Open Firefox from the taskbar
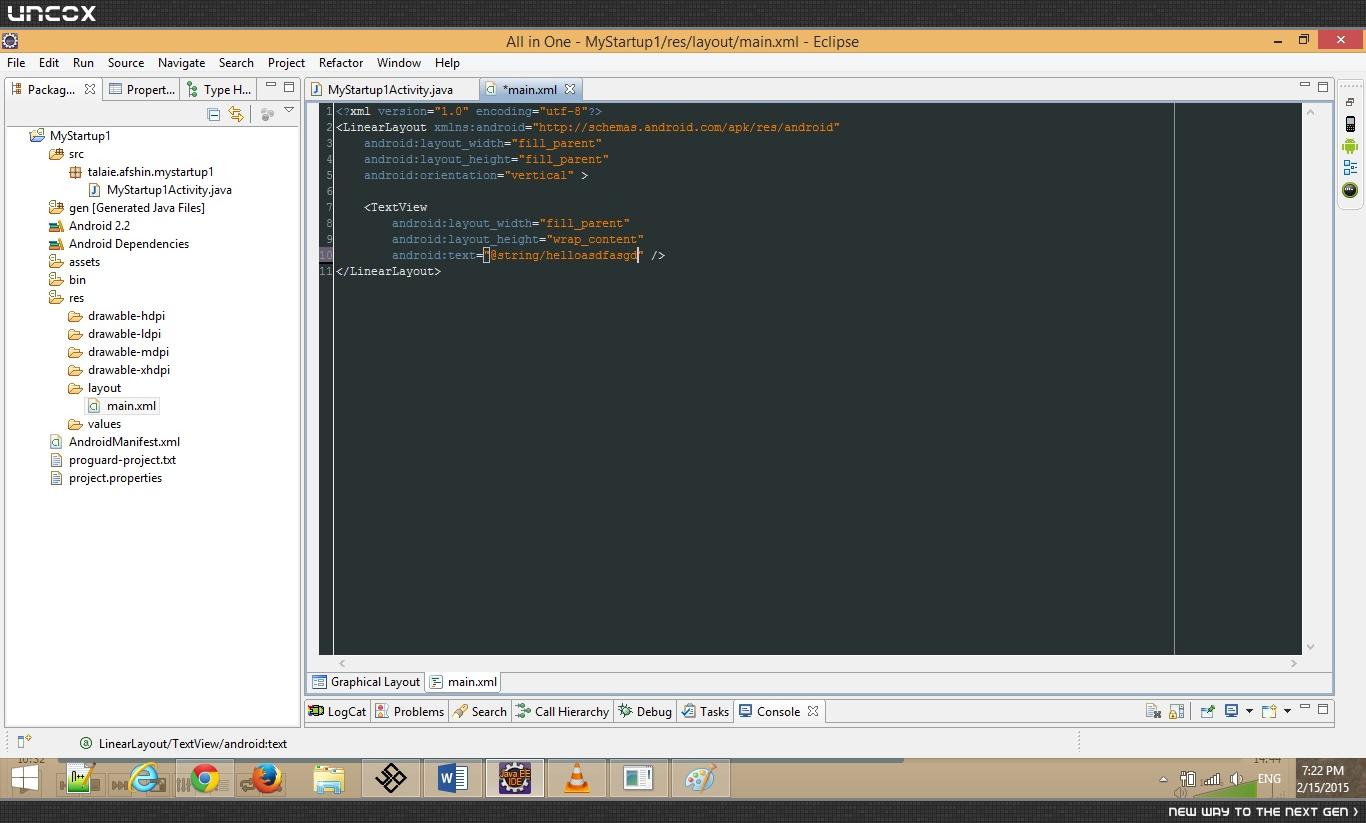Viewport: 1366px width, 823px height. (266, 778)
